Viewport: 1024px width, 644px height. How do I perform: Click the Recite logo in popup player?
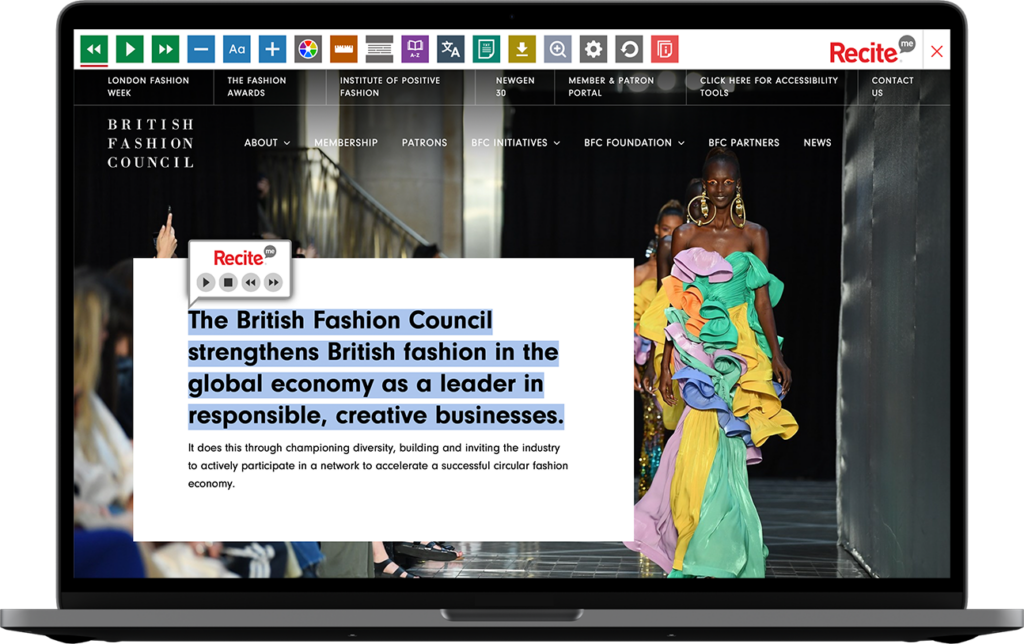click(x=244, y=257)
